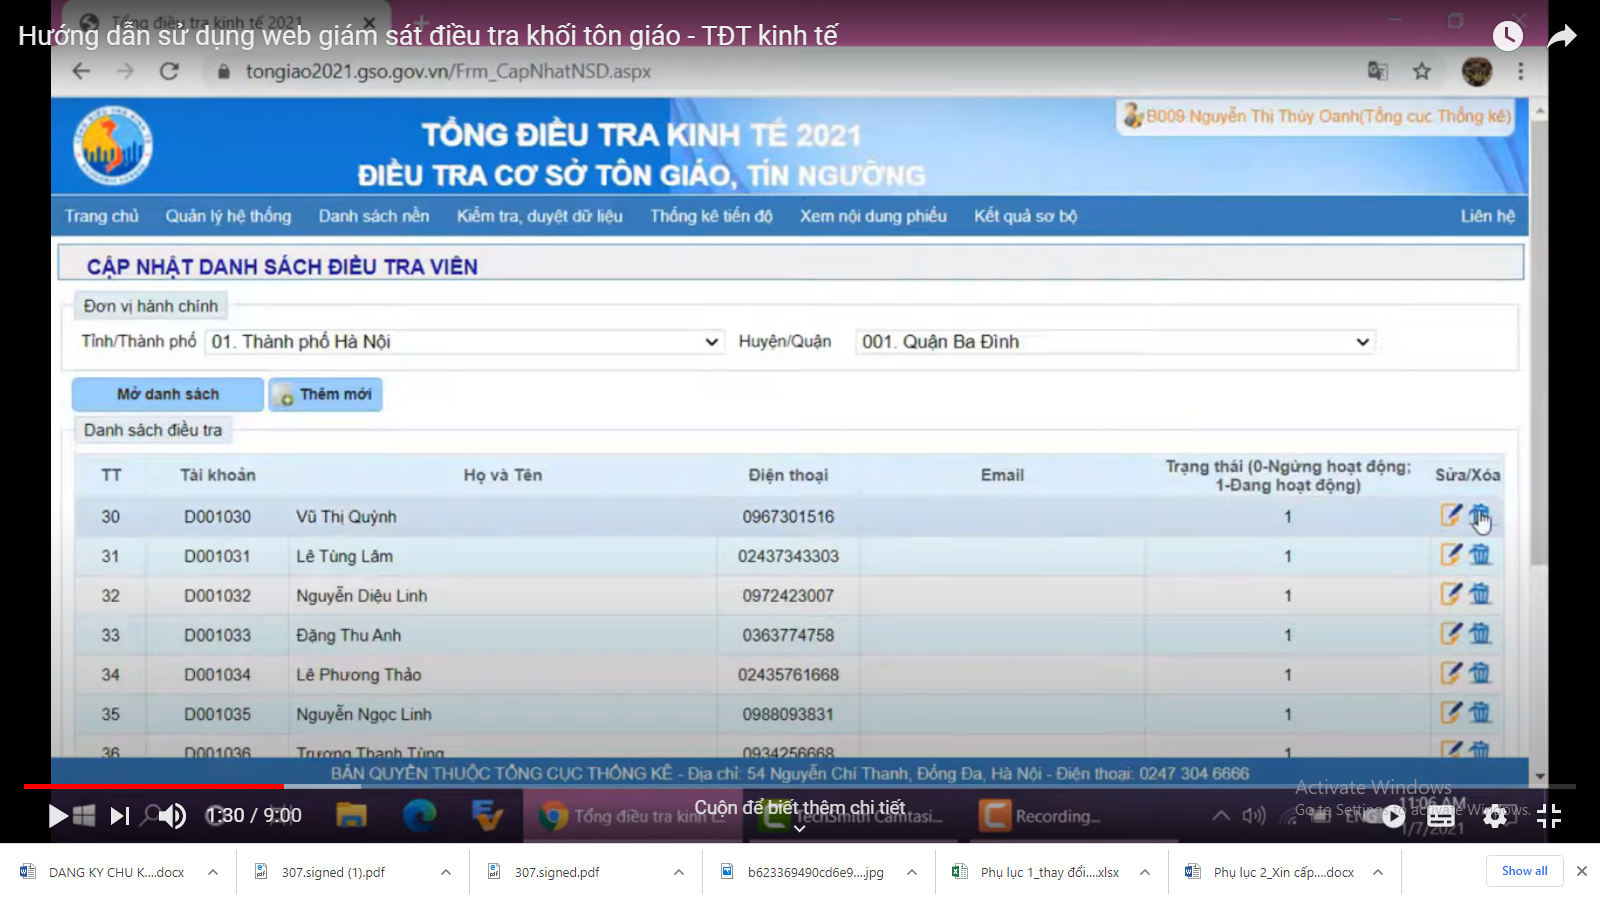Viewport: 1600px width, 900px height.
Task: Click the Google Translate icon in address bar
Action: point(1379,71)
